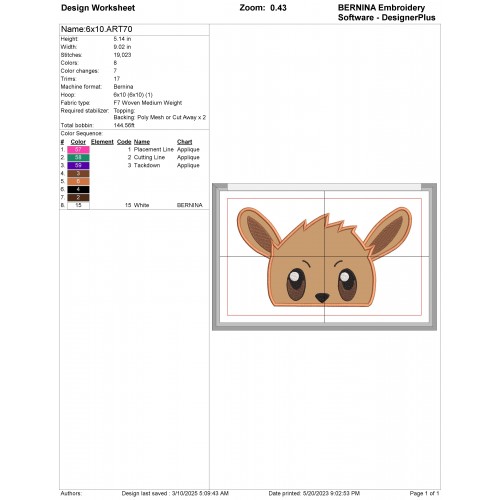Image resolution: width=500 pixels, height=500 pixels.
Task: Click 'F7 Woven Medium Weight' fabric type
Action: pos(148,103)
